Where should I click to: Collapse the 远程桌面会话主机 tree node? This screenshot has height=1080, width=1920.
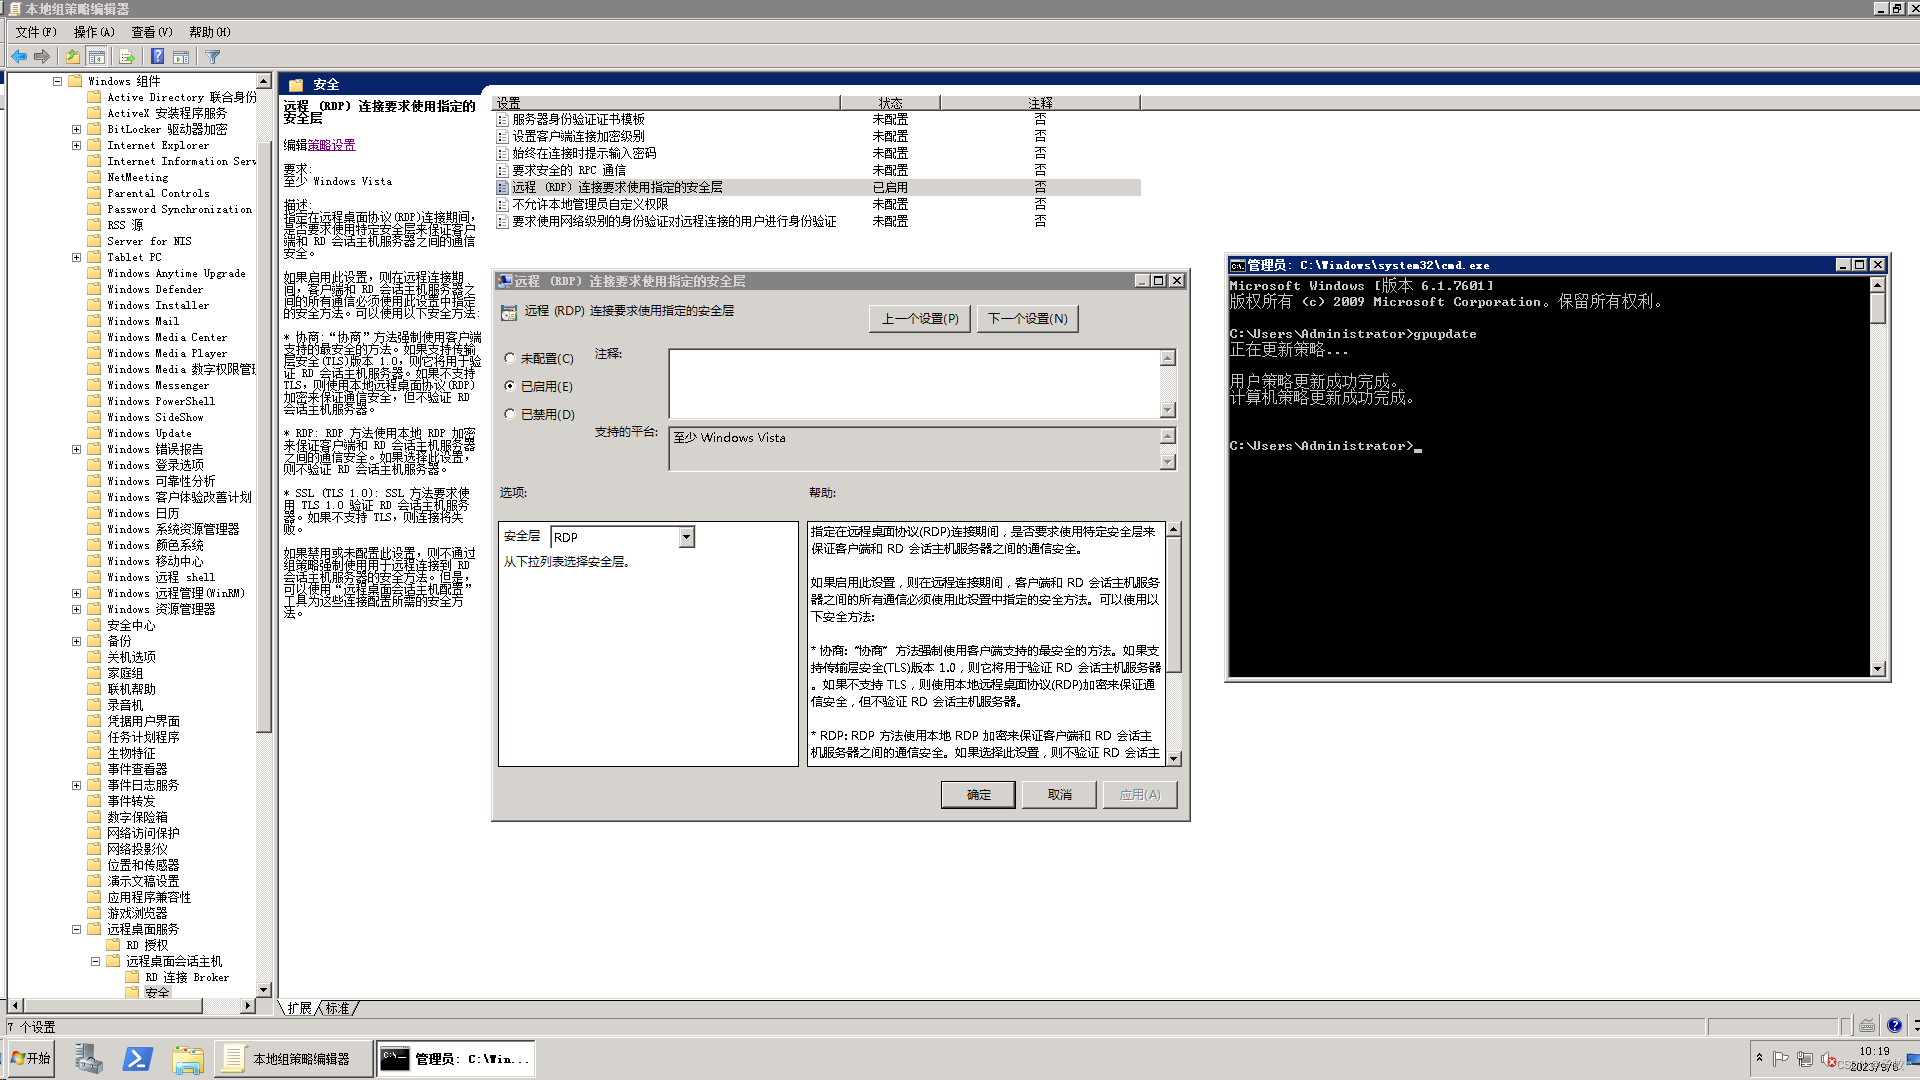95,961
